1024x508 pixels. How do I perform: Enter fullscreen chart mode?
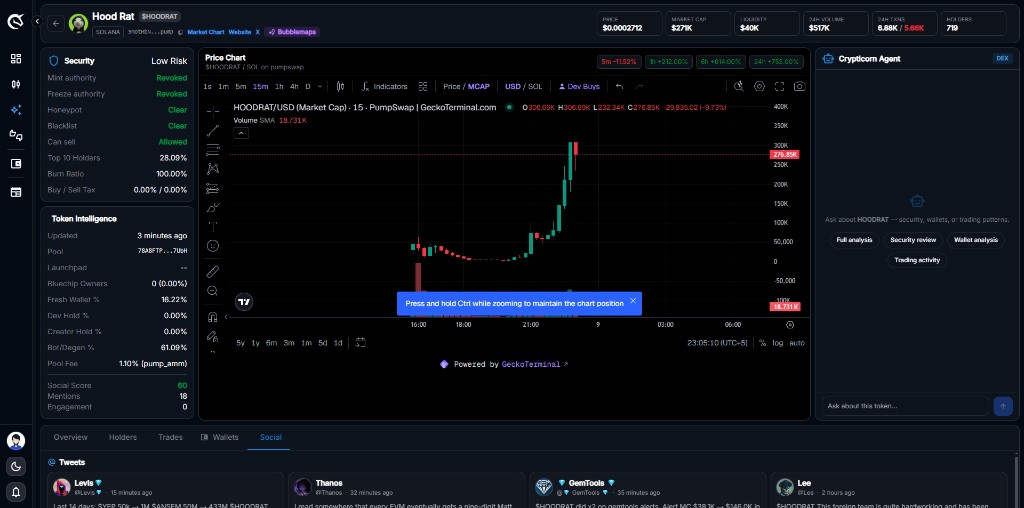point(779,86)
